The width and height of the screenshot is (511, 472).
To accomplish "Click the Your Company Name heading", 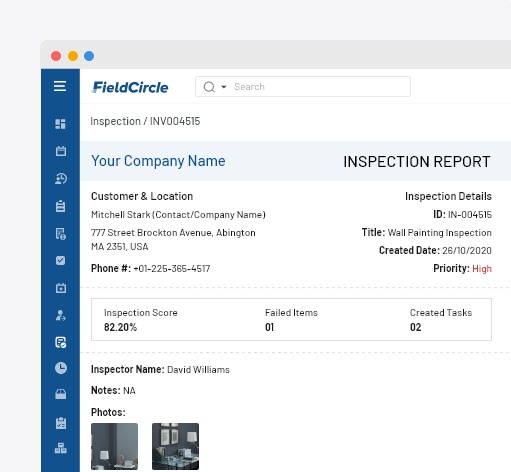I will (x=158, y=161).
